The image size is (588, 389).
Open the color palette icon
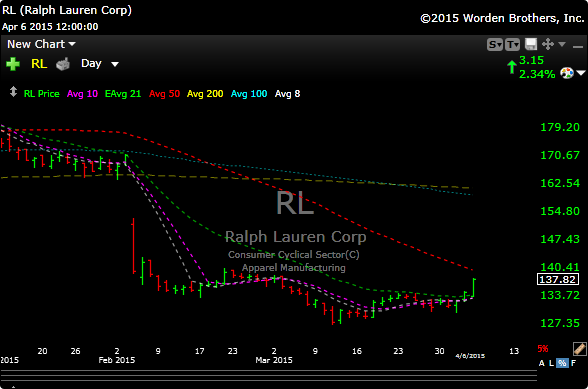(567, 73)
